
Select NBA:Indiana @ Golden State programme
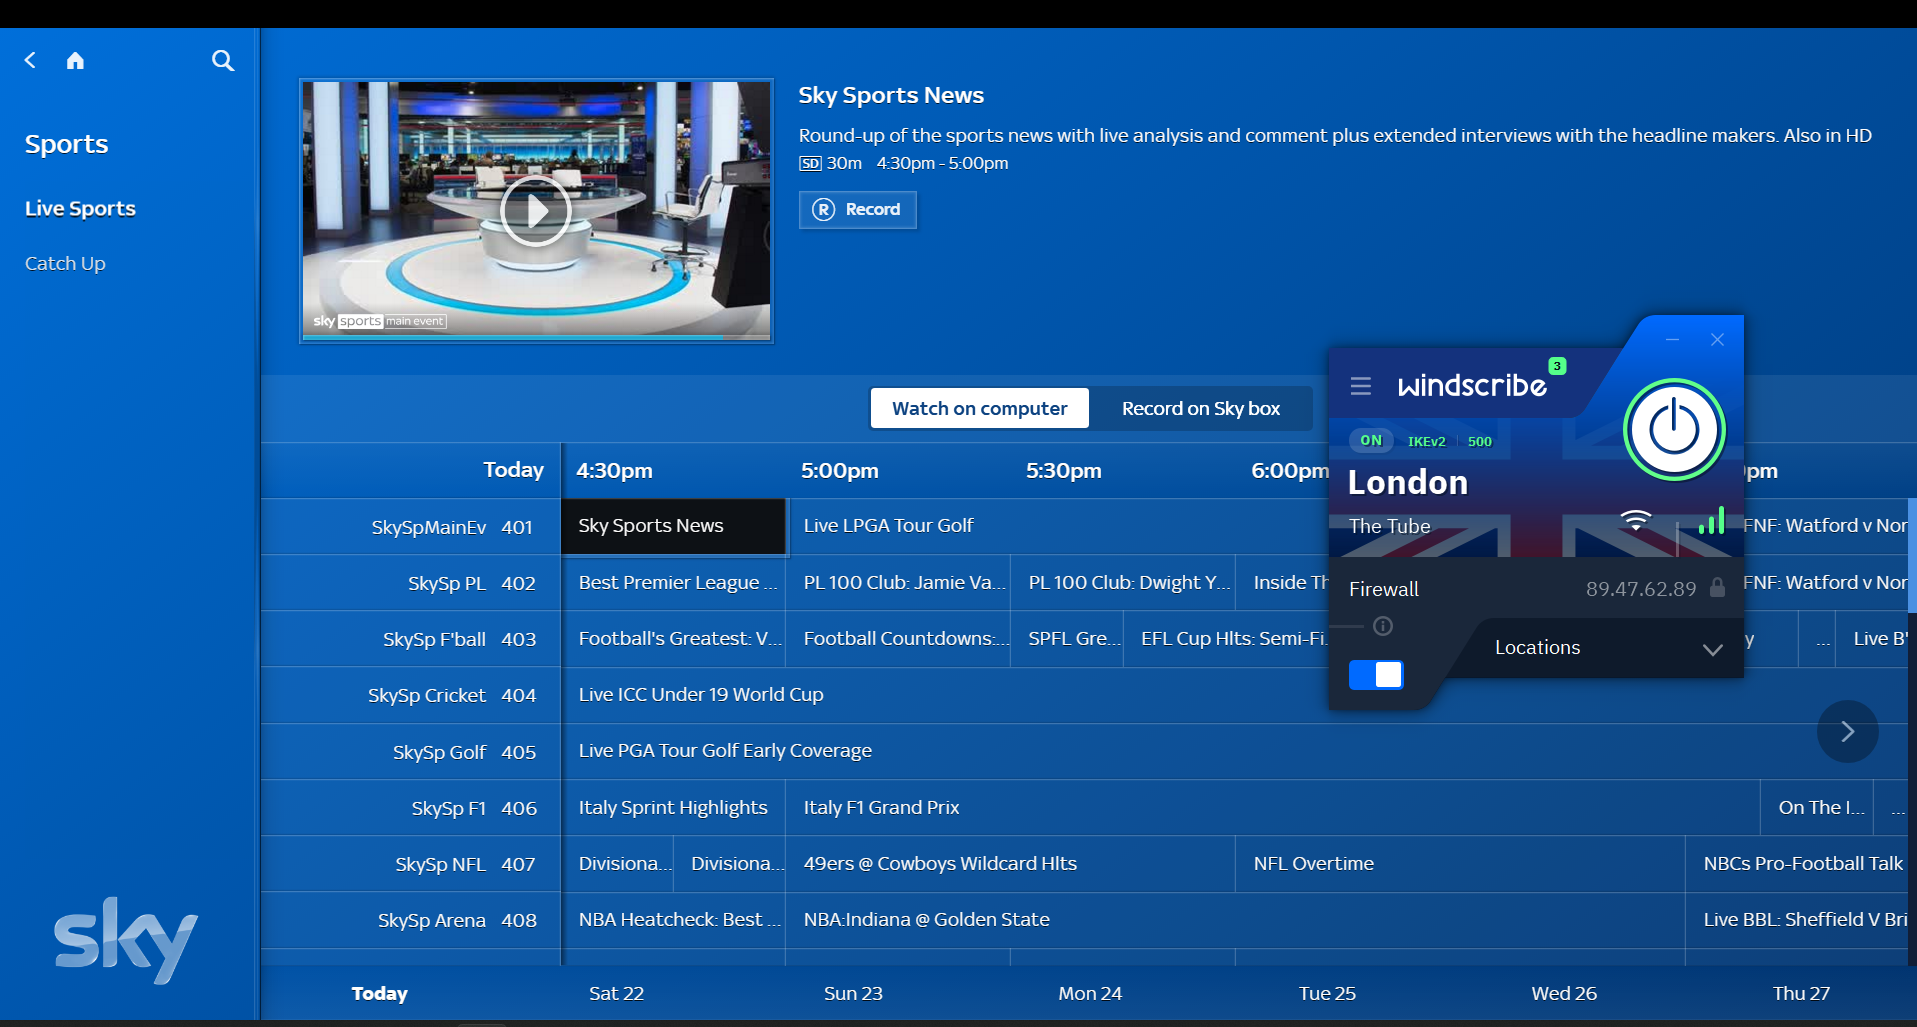(1235, 920)
